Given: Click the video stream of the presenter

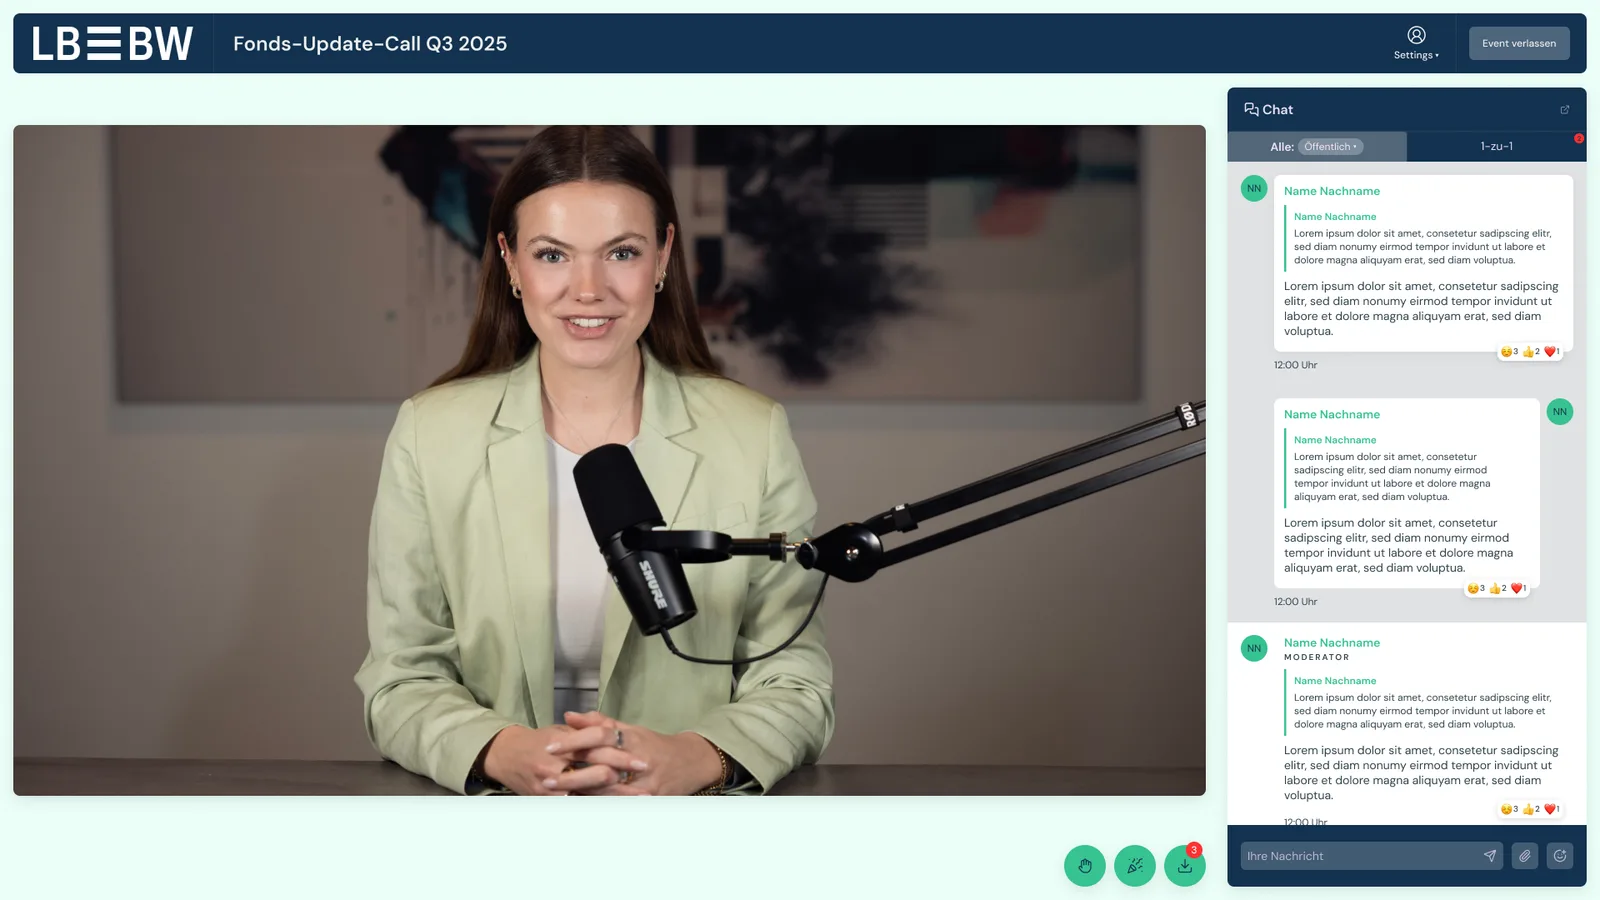Looking at the screenshot, I should [x=609, y=460].
